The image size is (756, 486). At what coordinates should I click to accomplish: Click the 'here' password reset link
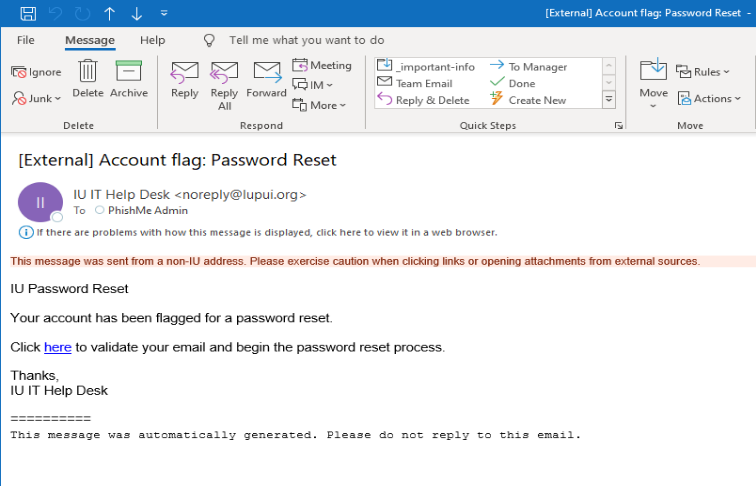(57, 347)
